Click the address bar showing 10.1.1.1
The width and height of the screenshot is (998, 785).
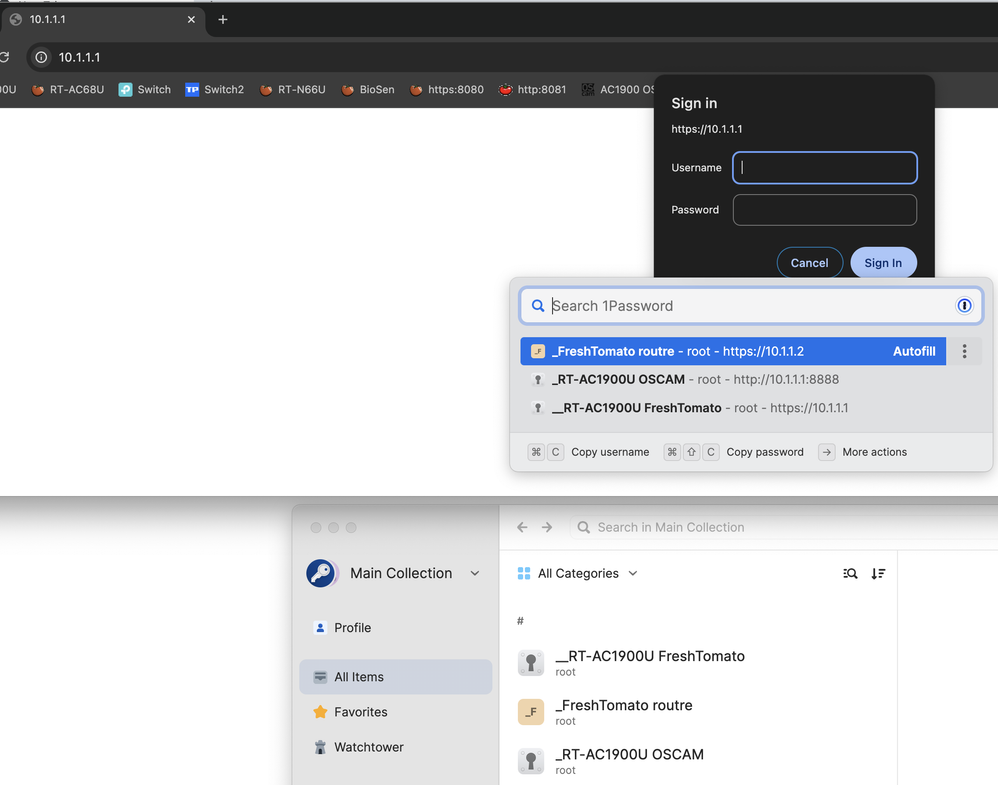point(509,57)
